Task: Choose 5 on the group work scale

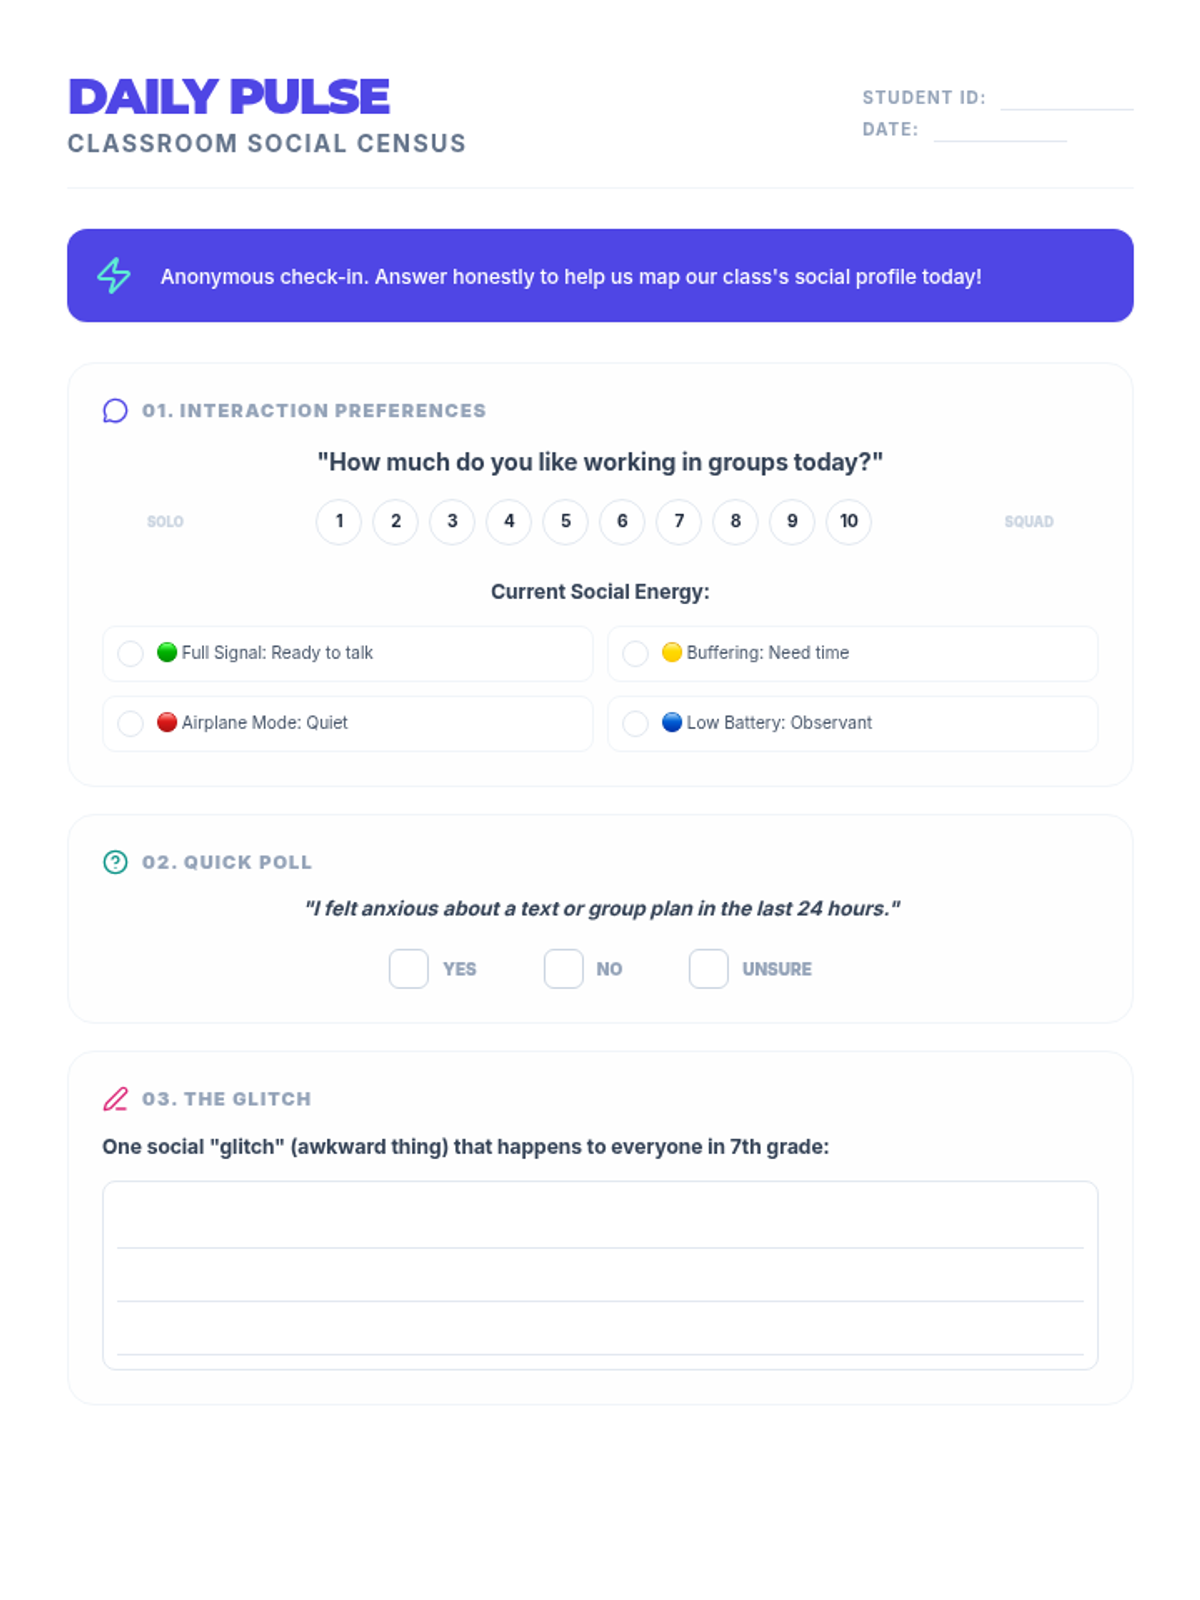Action: (565, 521)
